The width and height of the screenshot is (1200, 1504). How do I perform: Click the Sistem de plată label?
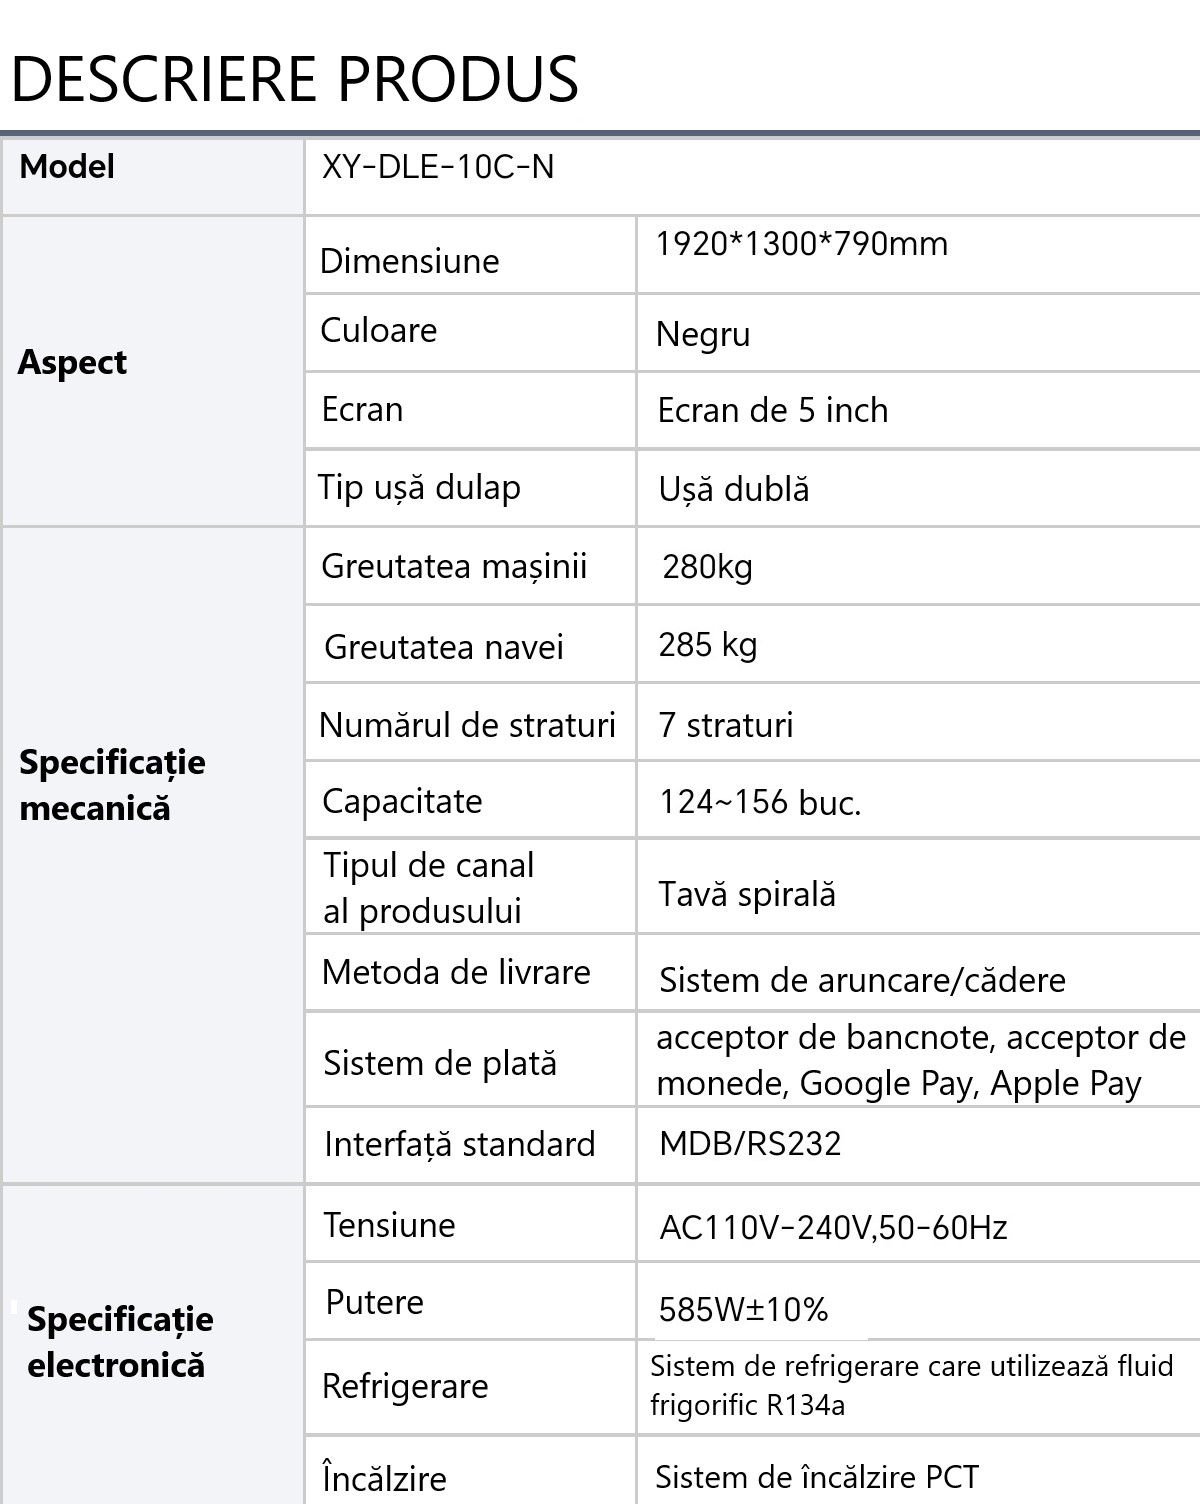(440, 1063)
